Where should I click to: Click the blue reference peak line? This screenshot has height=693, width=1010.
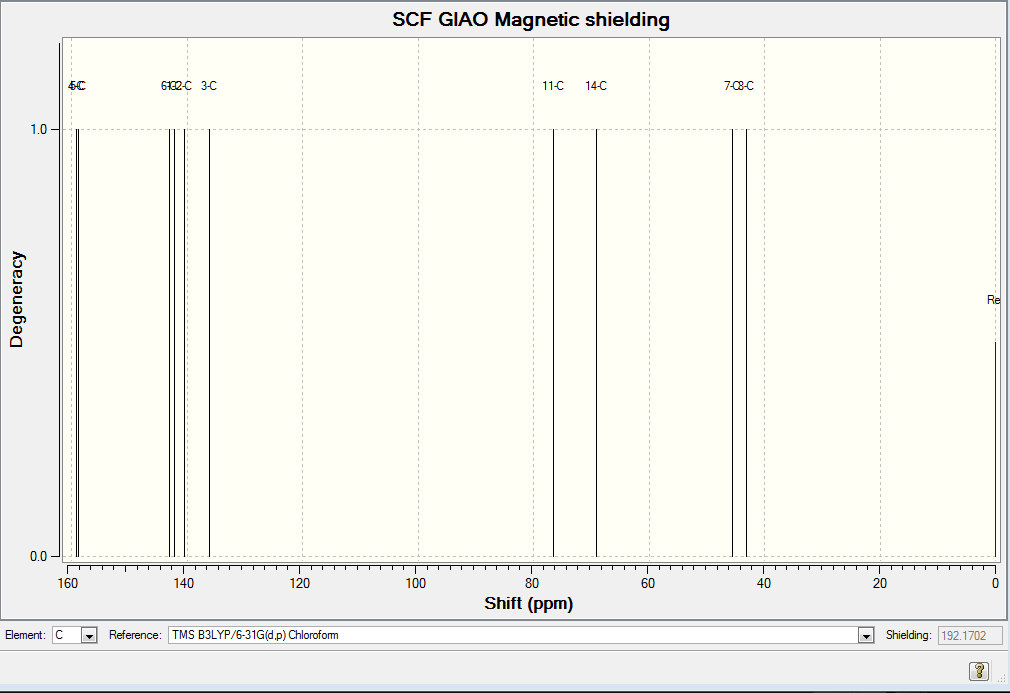(x=995, y=449)
